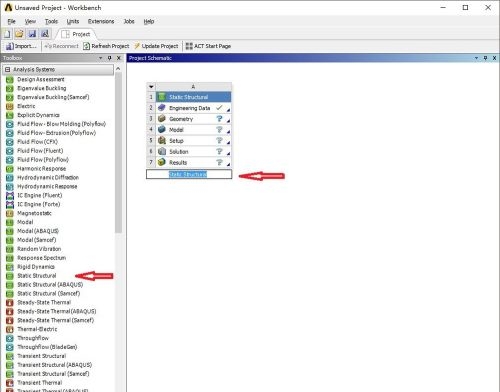Open the Toolbox panel dropdown arrow
The height and width of the screenshot is (392, 500).
click(100, 58)
